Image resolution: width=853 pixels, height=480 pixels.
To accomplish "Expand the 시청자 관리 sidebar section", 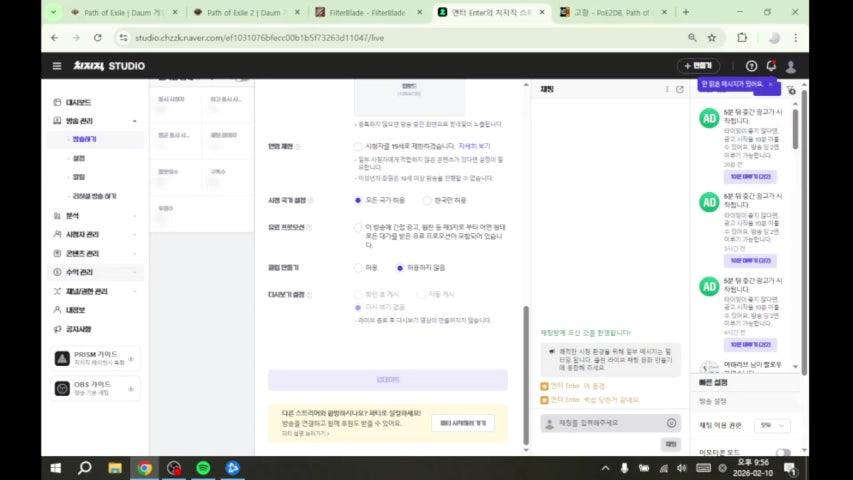I will 134,235.
